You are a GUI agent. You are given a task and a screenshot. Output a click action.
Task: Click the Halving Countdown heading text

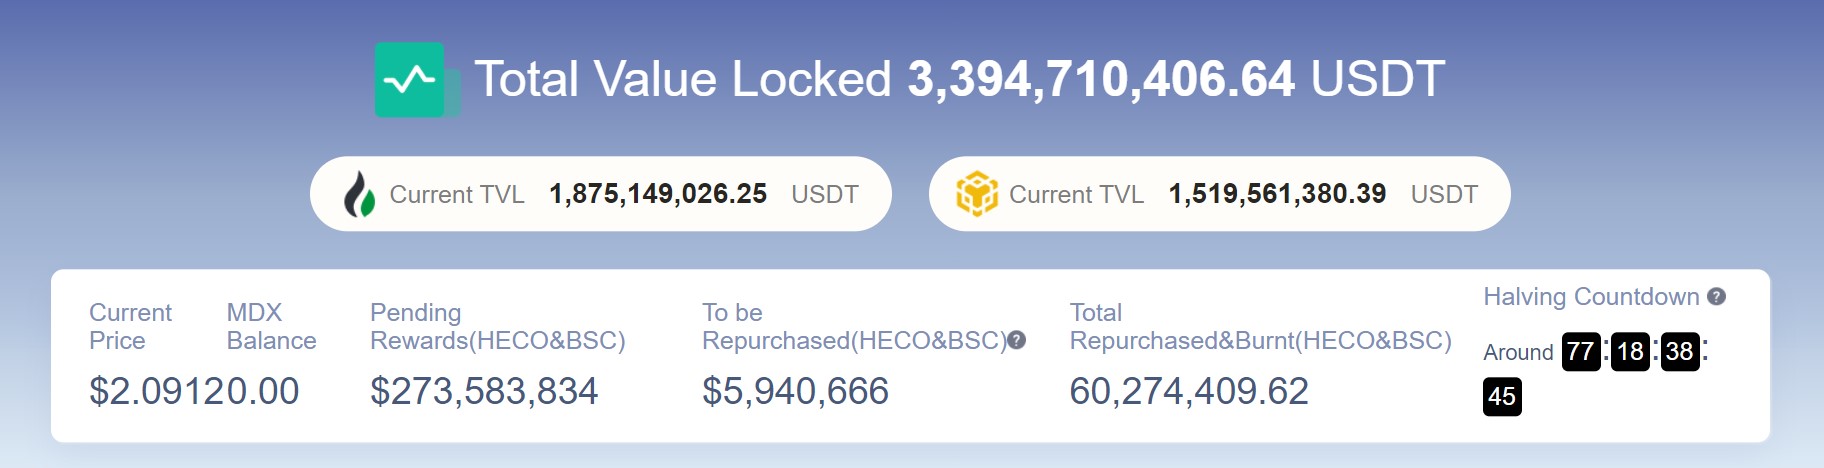[x=1591, y=297]
